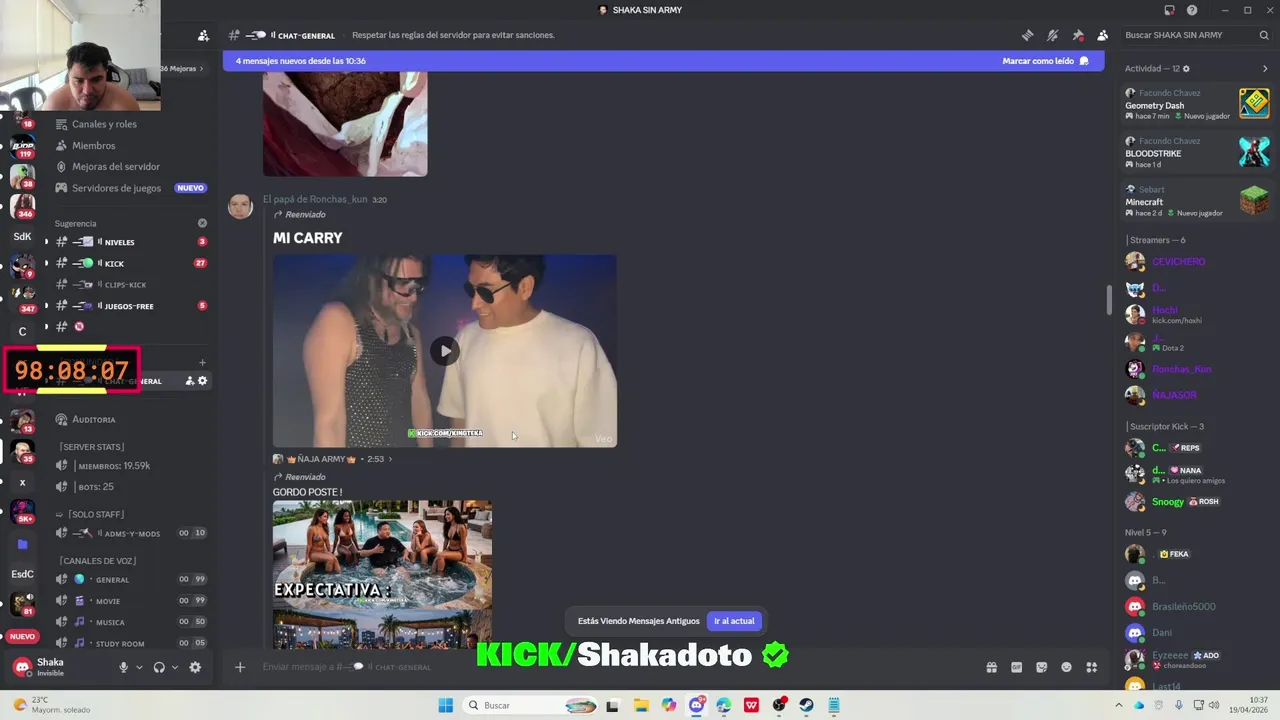Screen dimensions: 1280x720
Task: Collapse CANALES DE VOZ category
Action: pos(96,561)
